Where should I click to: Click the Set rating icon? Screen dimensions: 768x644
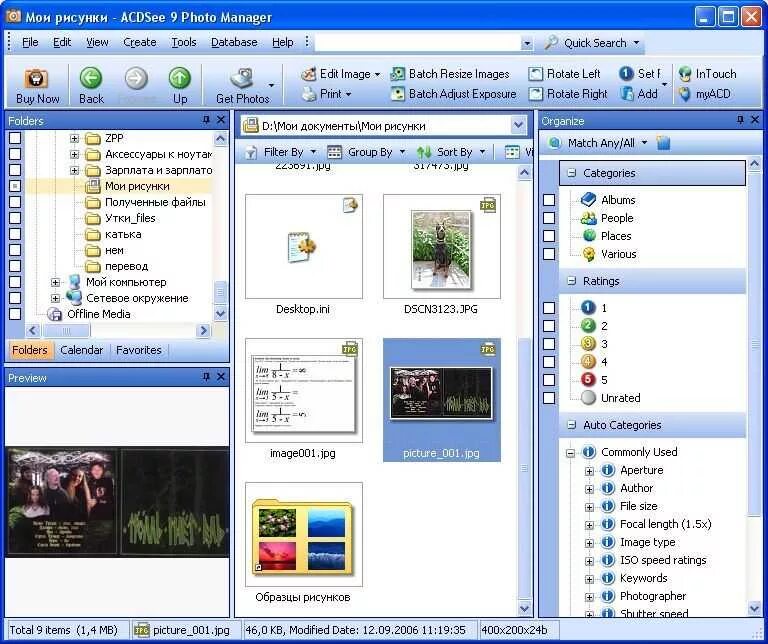(x=626, y=74)
